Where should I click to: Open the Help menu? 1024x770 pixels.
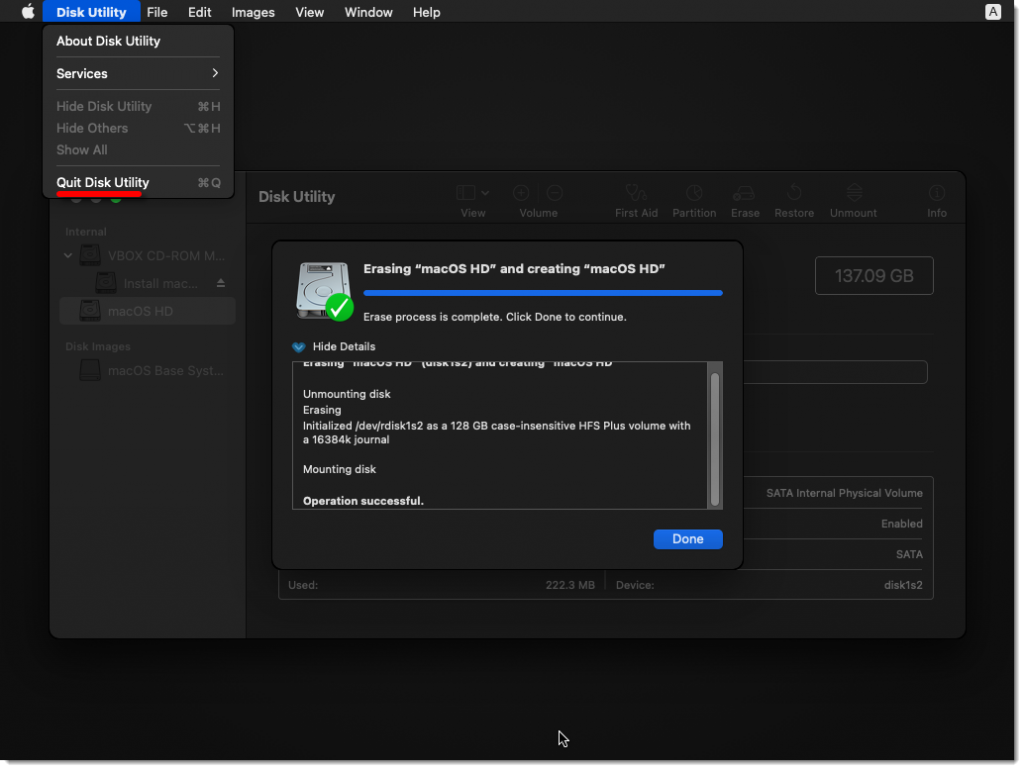[x=426, y=12]
